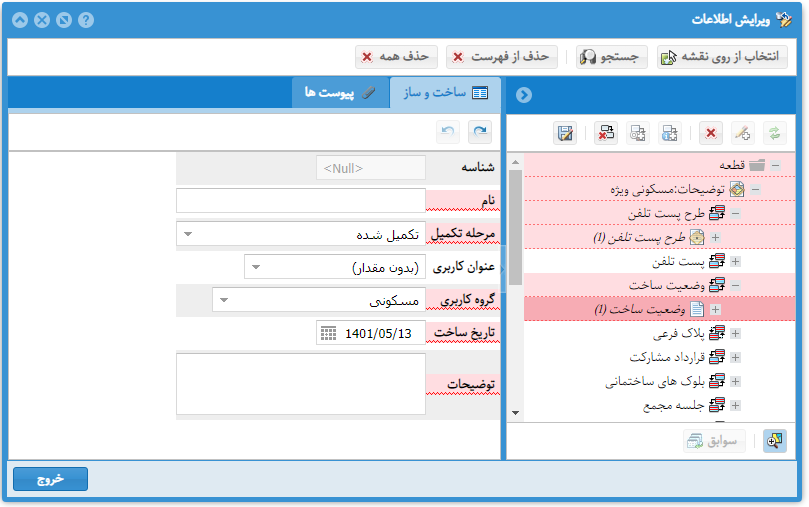The image size is (809, 507).
Task: Click the توضیحات:مسکونی ویژه layer icon
Action: coord(737,189)
